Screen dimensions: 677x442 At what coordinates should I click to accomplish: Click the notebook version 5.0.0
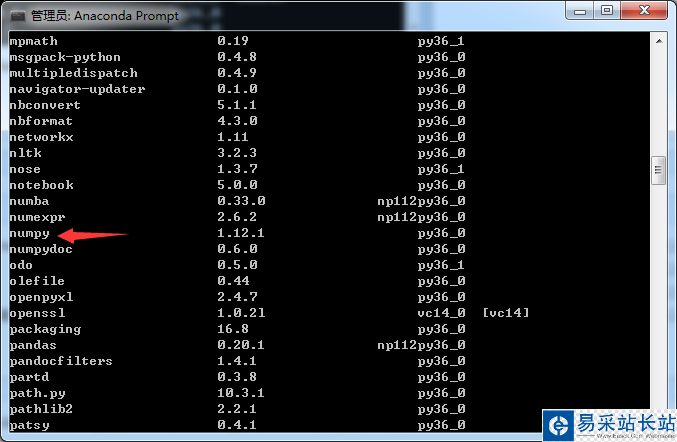tap(237, 185)
